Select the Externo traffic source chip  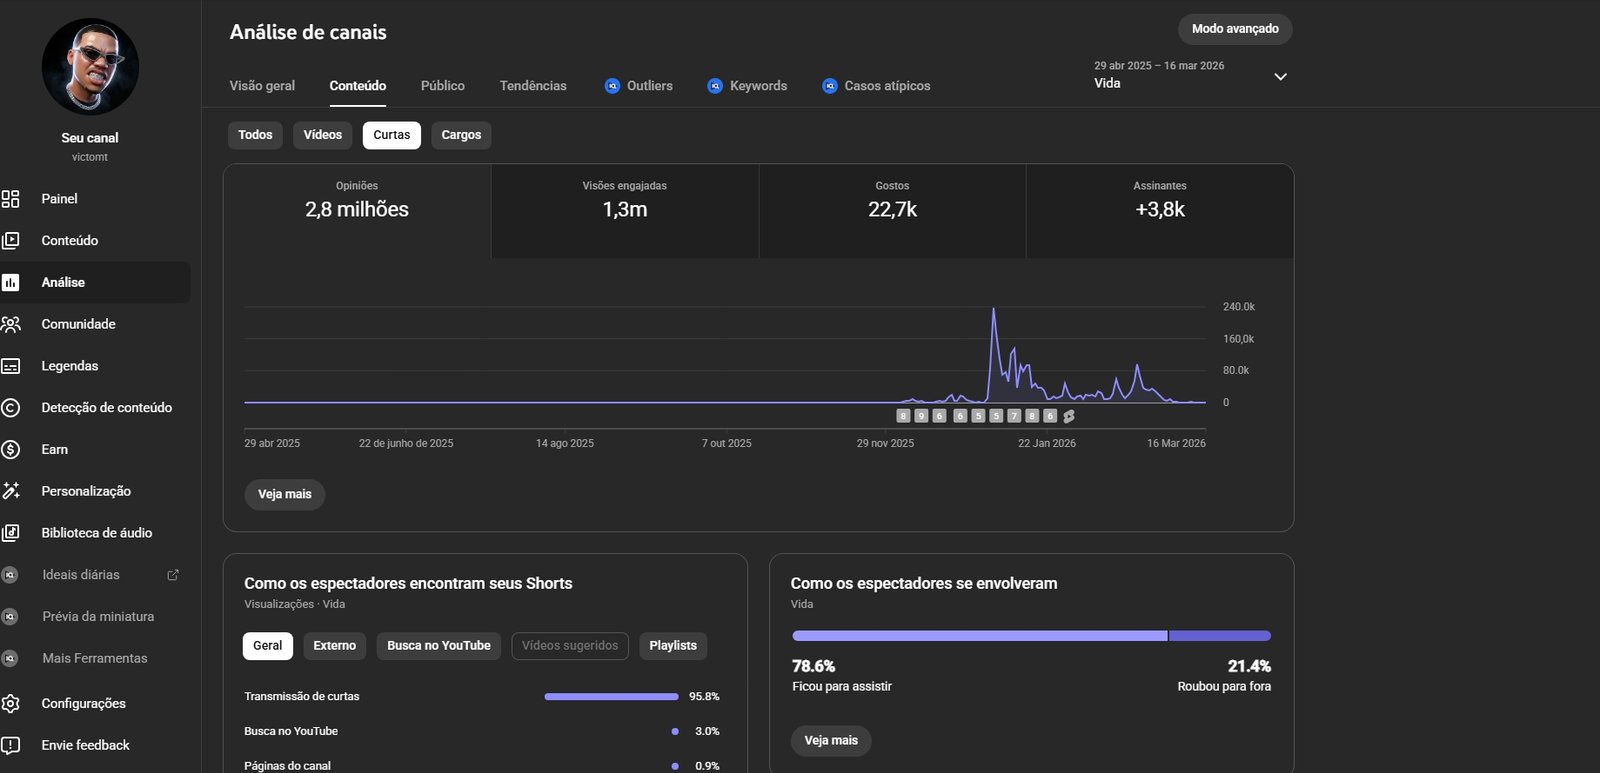pyautogui.click(x=334, y=646)
